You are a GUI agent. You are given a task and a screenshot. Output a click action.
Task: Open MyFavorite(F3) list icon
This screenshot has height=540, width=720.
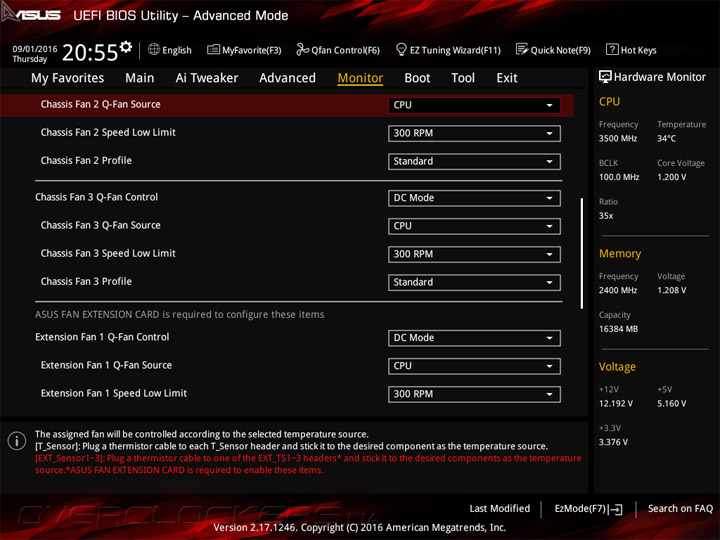(213, 50)
